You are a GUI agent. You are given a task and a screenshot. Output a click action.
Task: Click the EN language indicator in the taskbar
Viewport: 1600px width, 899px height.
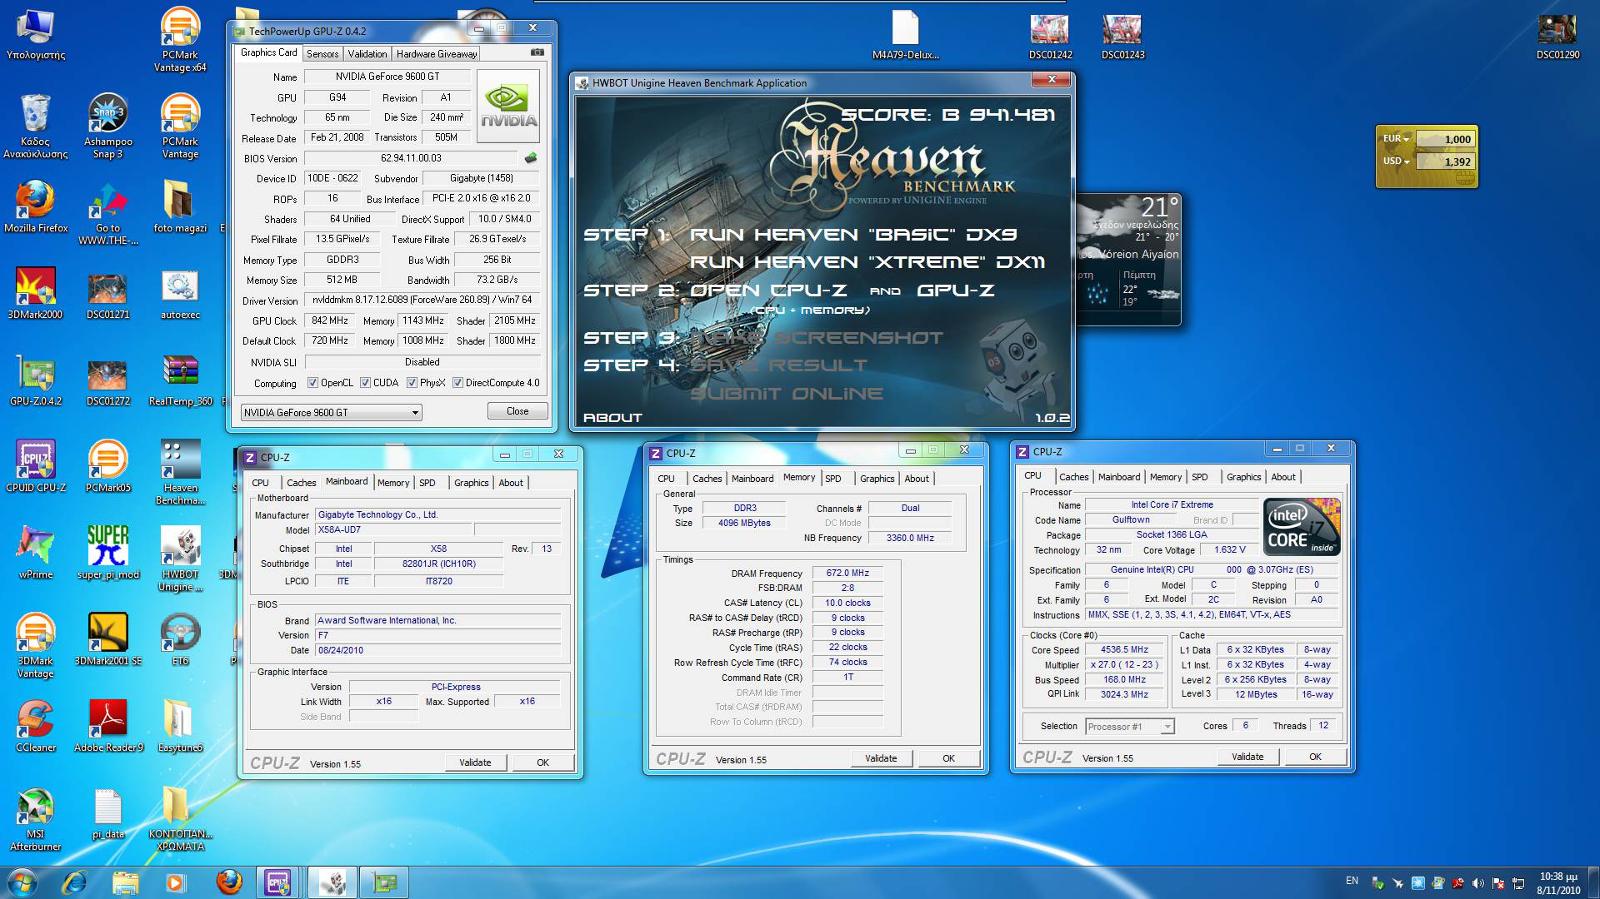pos(1352,881)
